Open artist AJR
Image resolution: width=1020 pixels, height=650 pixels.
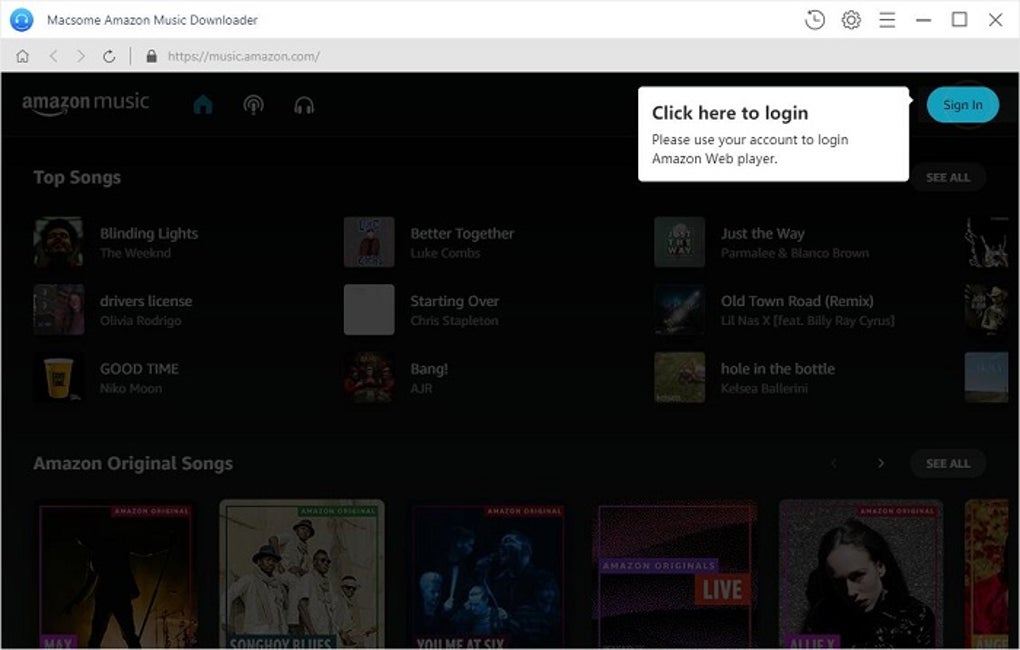[x=421, y=388]
